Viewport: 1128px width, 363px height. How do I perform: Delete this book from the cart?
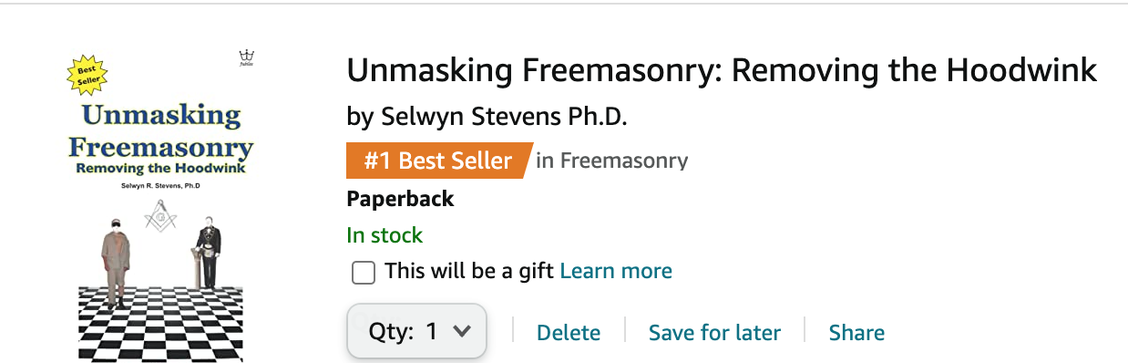point(568,333)
